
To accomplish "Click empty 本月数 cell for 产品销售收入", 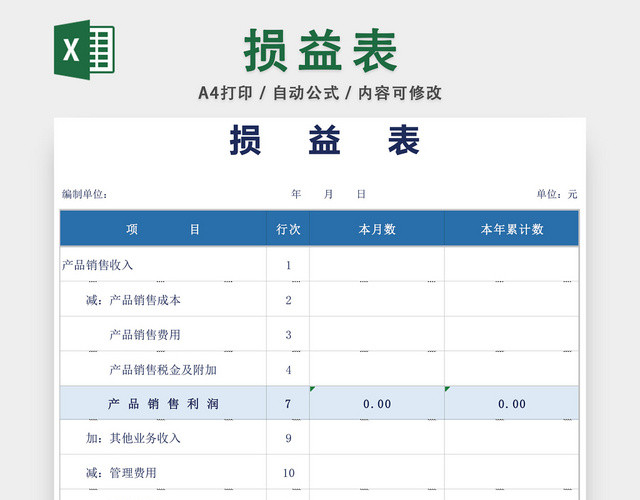I will pos(377,264).
